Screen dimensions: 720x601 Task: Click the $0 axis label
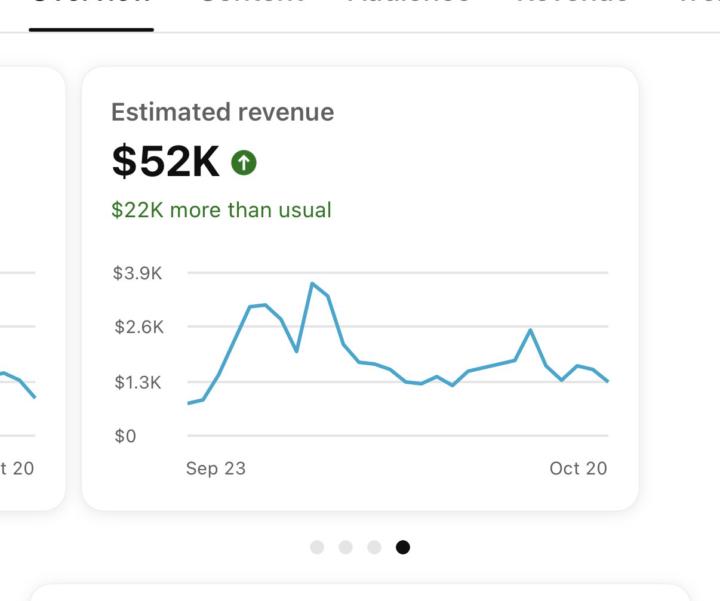pos(125,436)
